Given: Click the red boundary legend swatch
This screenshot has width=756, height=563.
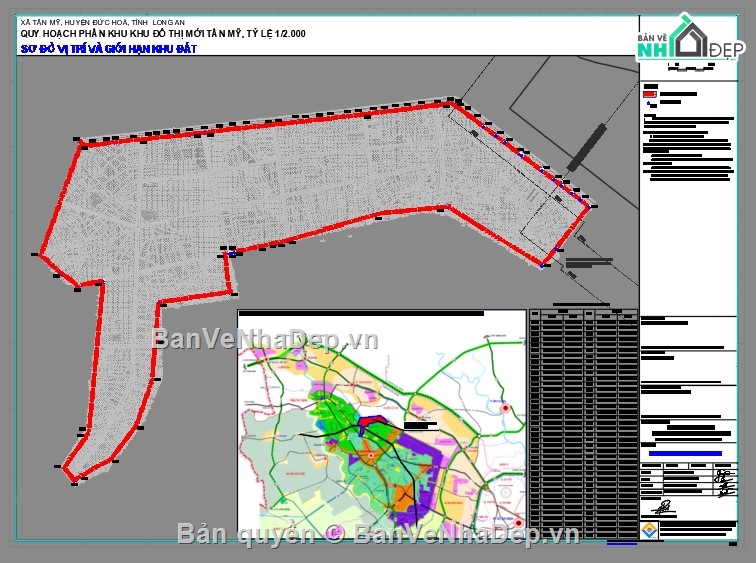Looking at the screenshot, I should 649,95.
